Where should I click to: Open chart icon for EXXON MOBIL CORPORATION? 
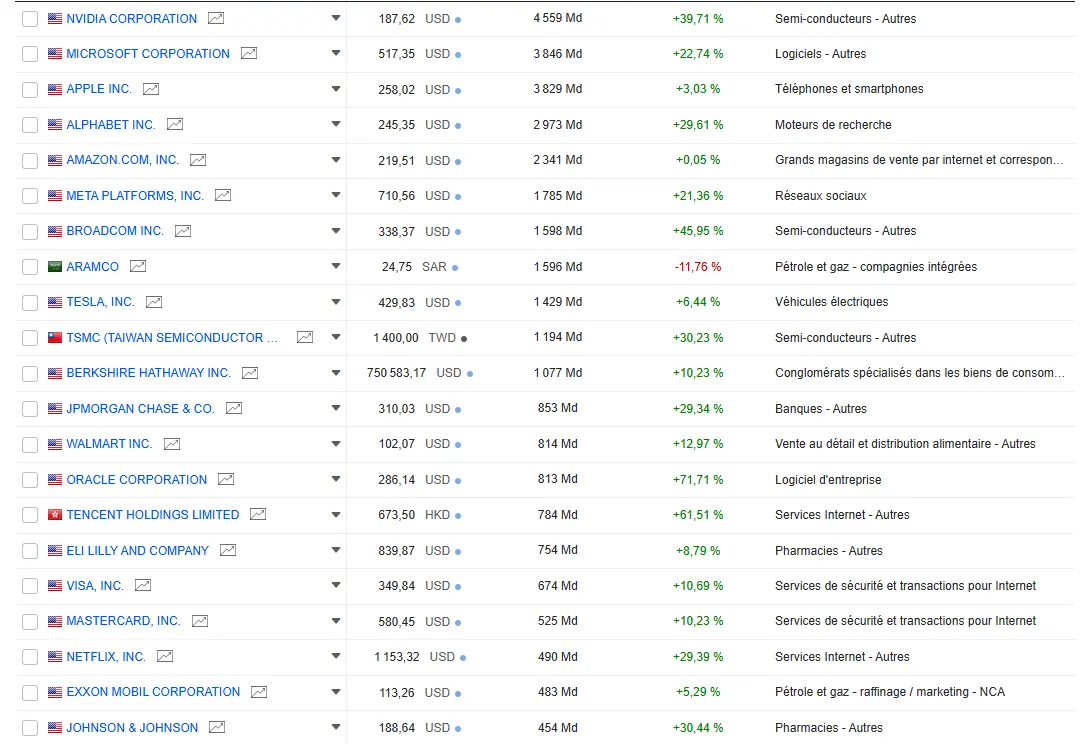[x=259, y=692]
